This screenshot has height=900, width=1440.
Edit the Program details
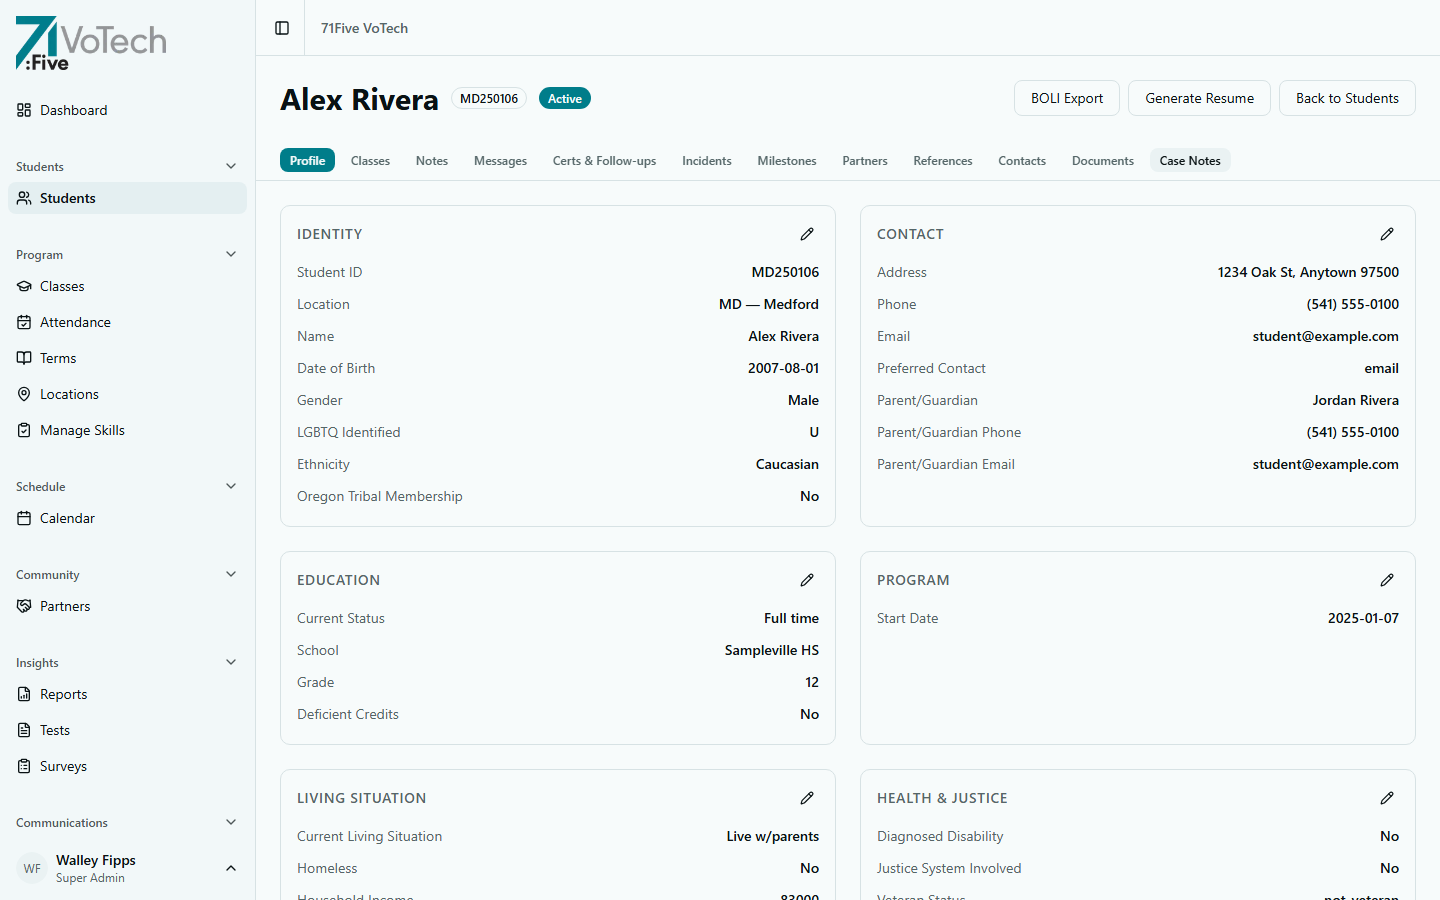[x=1387, y=580]
